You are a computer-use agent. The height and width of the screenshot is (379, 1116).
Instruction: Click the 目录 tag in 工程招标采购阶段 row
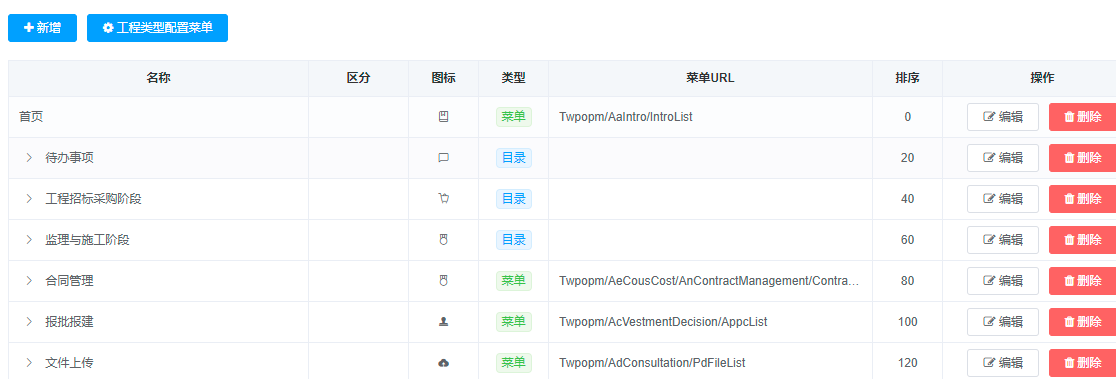pyautogui.click(x=514, y=199)
